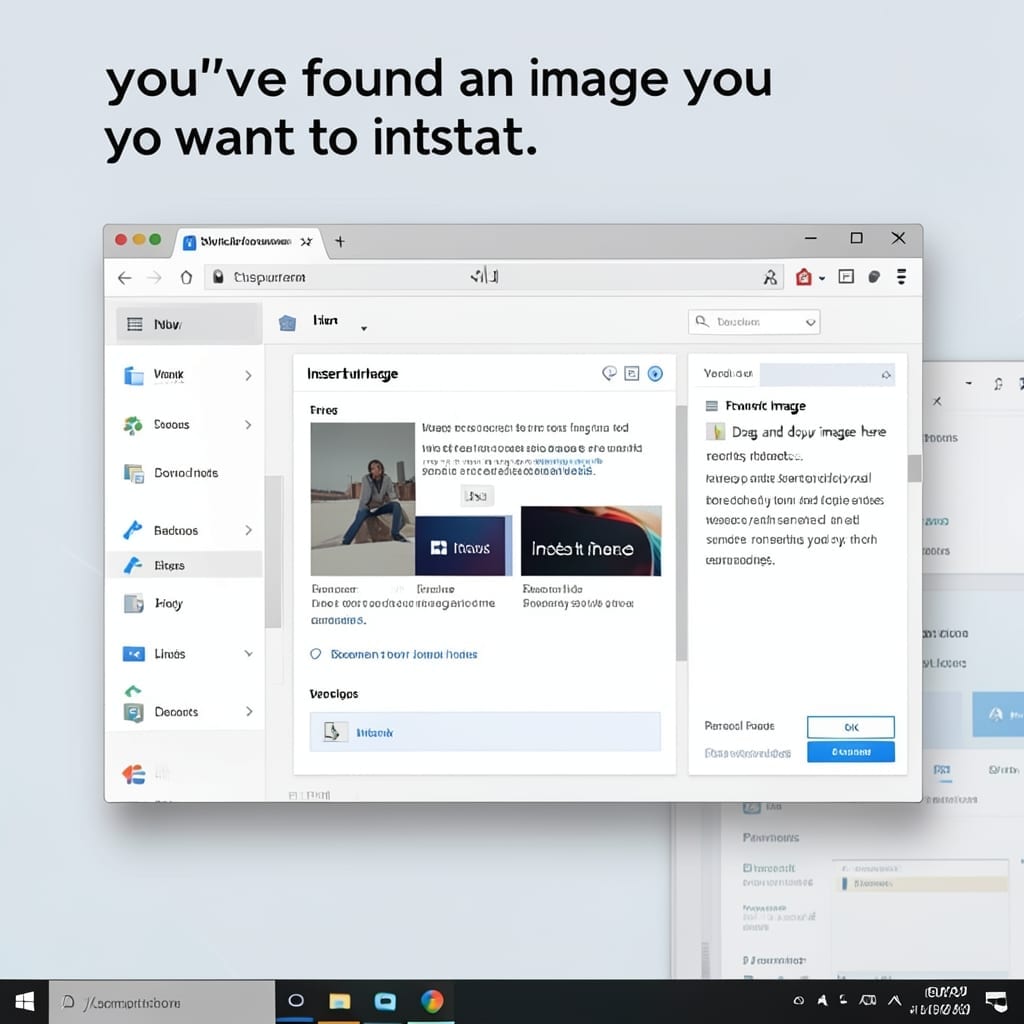This screenshot has width=1024, height=1024.
Task: Click the comment bubble icon in Insert panel header
Action: tap(609, 373)
